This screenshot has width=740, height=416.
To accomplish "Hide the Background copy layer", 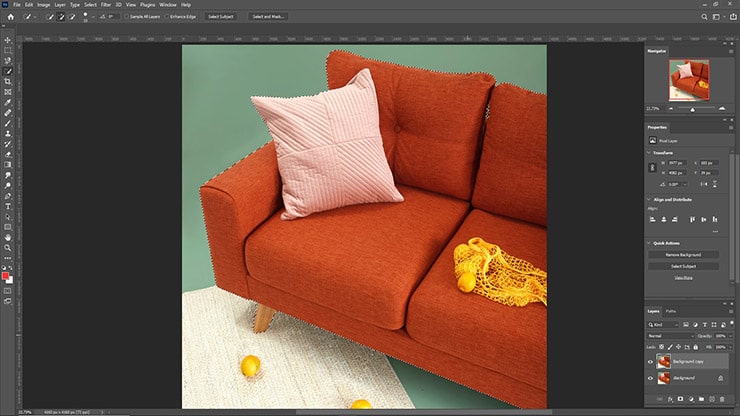I will click(651, 363).
